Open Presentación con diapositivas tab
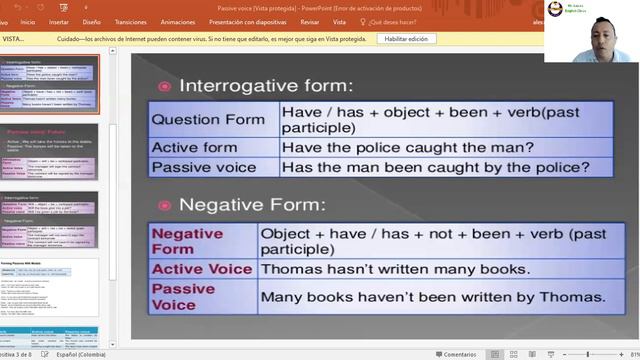 pos(248,22)
